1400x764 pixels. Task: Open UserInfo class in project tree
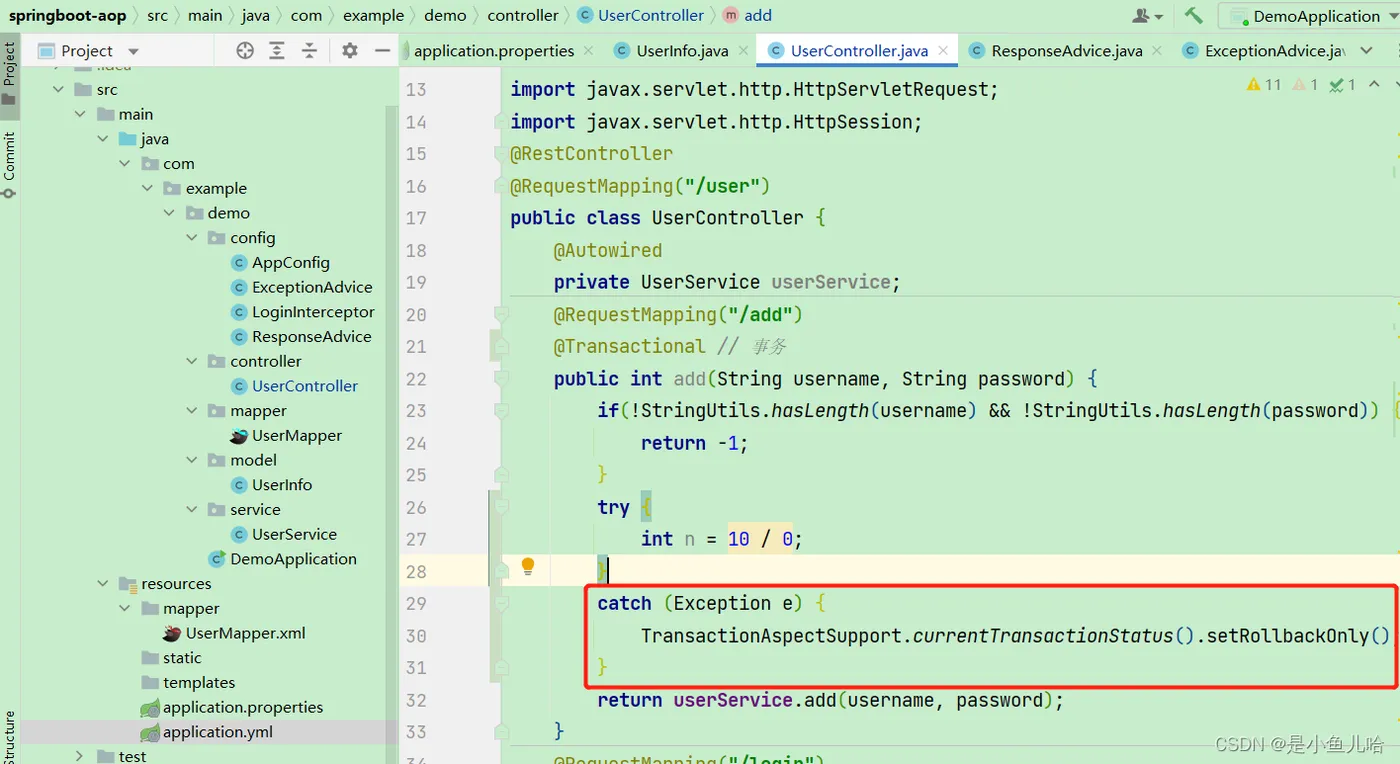point(271,485)
